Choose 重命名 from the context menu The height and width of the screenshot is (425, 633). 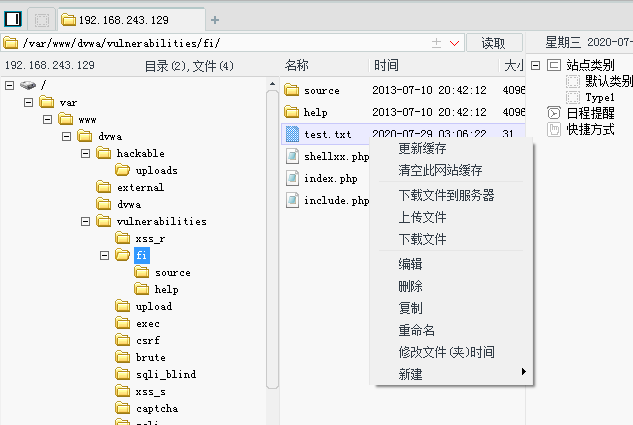pos(416,331)
